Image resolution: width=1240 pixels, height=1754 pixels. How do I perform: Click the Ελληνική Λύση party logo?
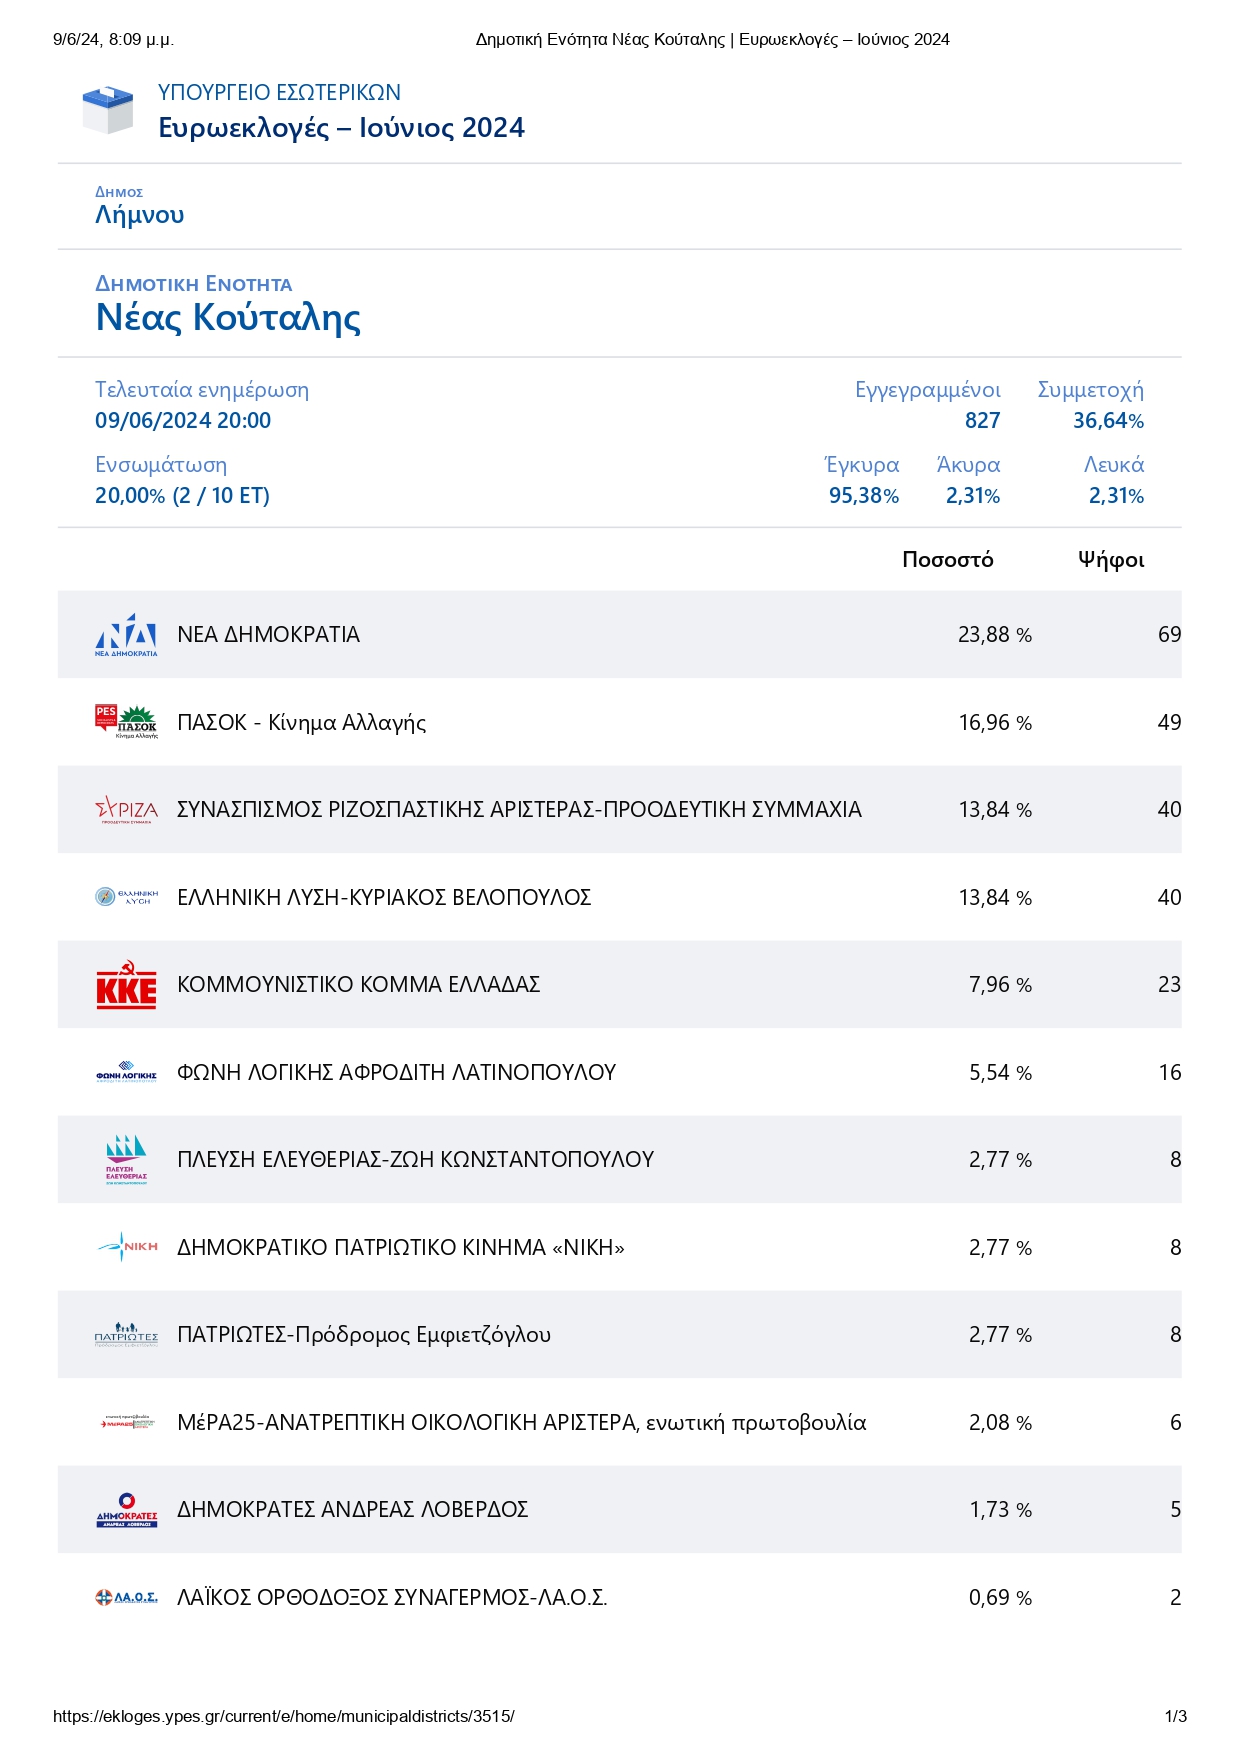pyautogui.click(x=126, y=897)
